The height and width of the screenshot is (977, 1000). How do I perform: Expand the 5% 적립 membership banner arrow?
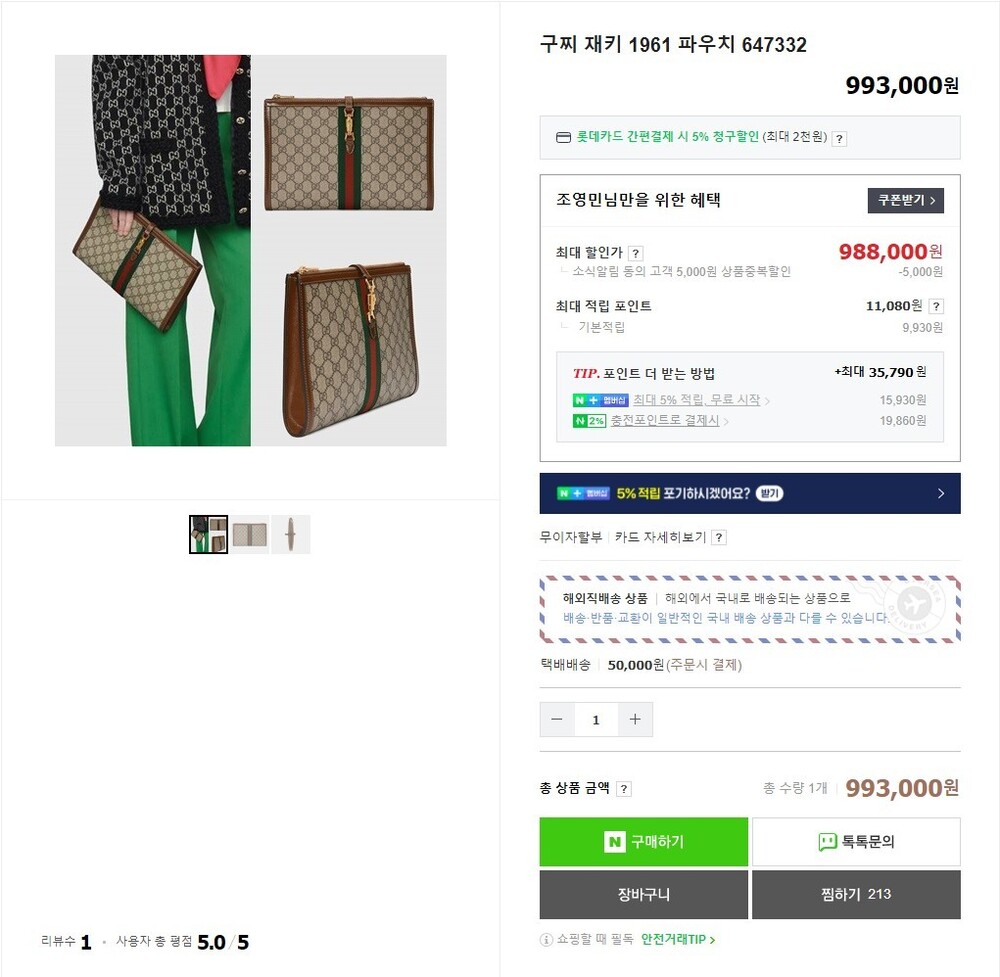tap(941, 494)
